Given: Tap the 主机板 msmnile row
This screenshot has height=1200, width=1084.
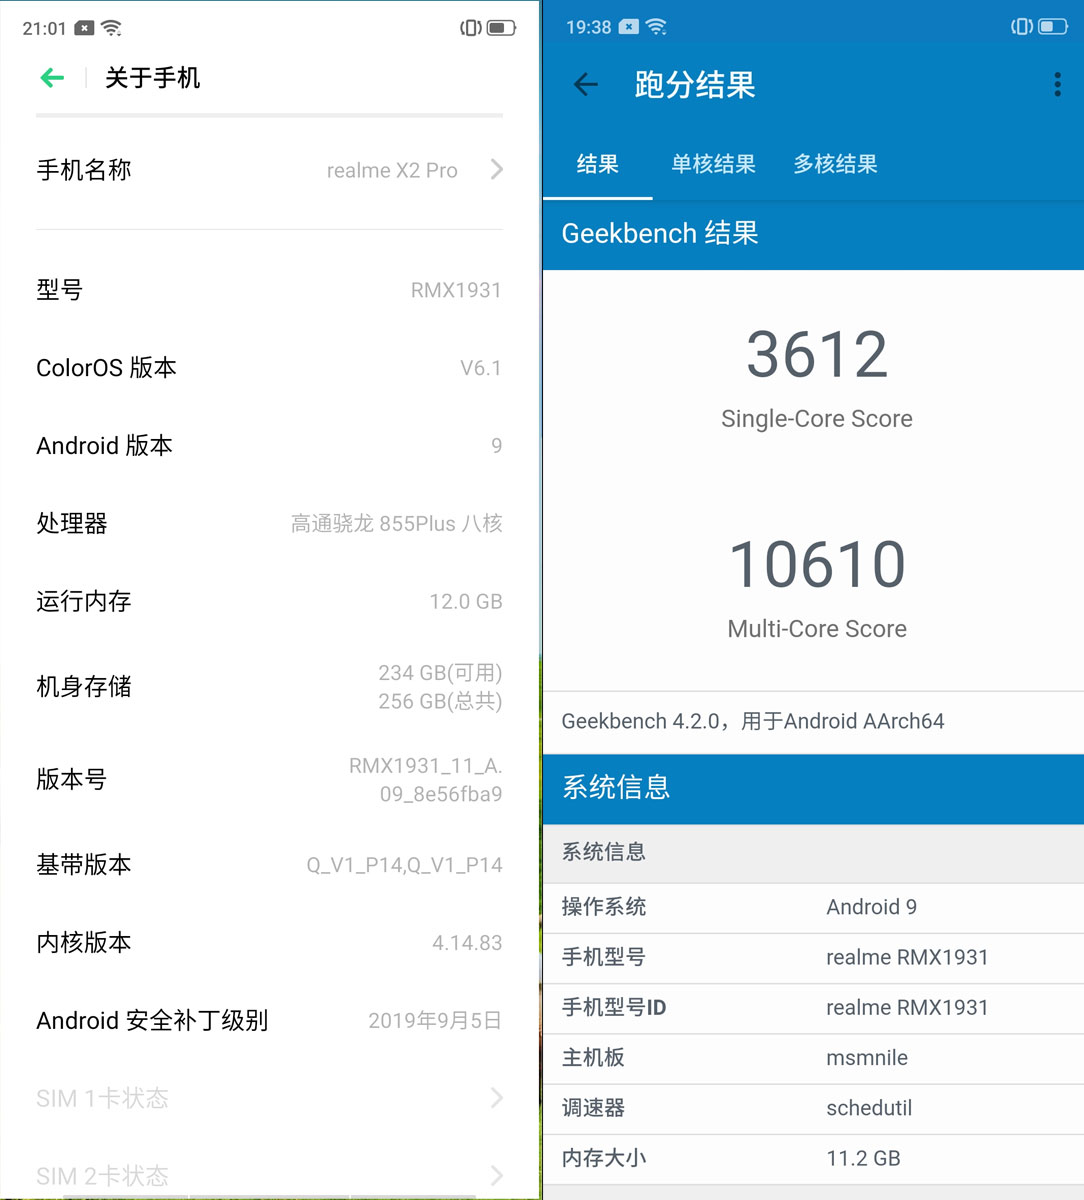Looking at the screenshot, I should point(813,1058).
